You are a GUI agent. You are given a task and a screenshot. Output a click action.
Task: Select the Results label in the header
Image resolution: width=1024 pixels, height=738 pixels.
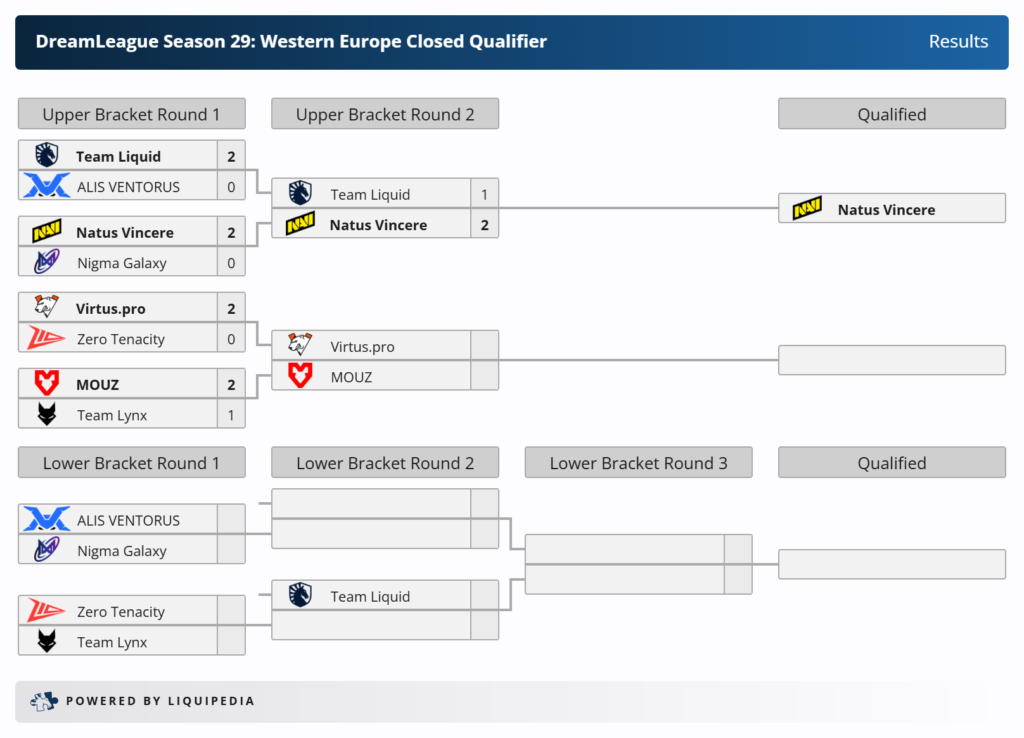pyautogui.click(x=958, y=42)
